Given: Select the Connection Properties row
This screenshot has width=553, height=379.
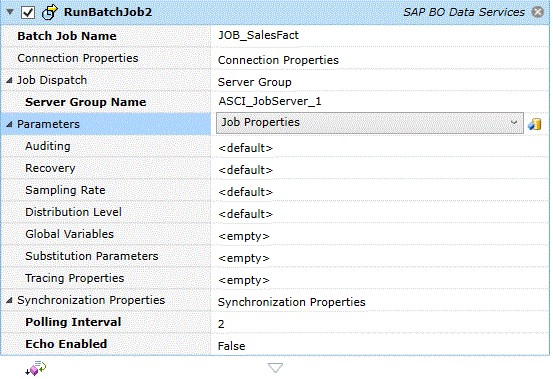Looking at the screenshot, I should [275, 59].
